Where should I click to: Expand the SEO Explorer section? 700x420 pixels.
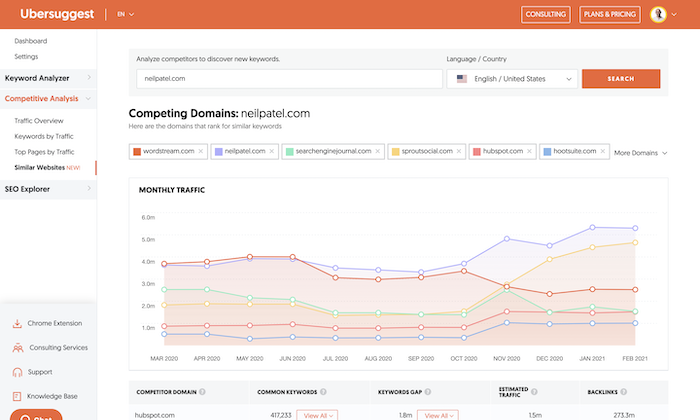(48, 189)
